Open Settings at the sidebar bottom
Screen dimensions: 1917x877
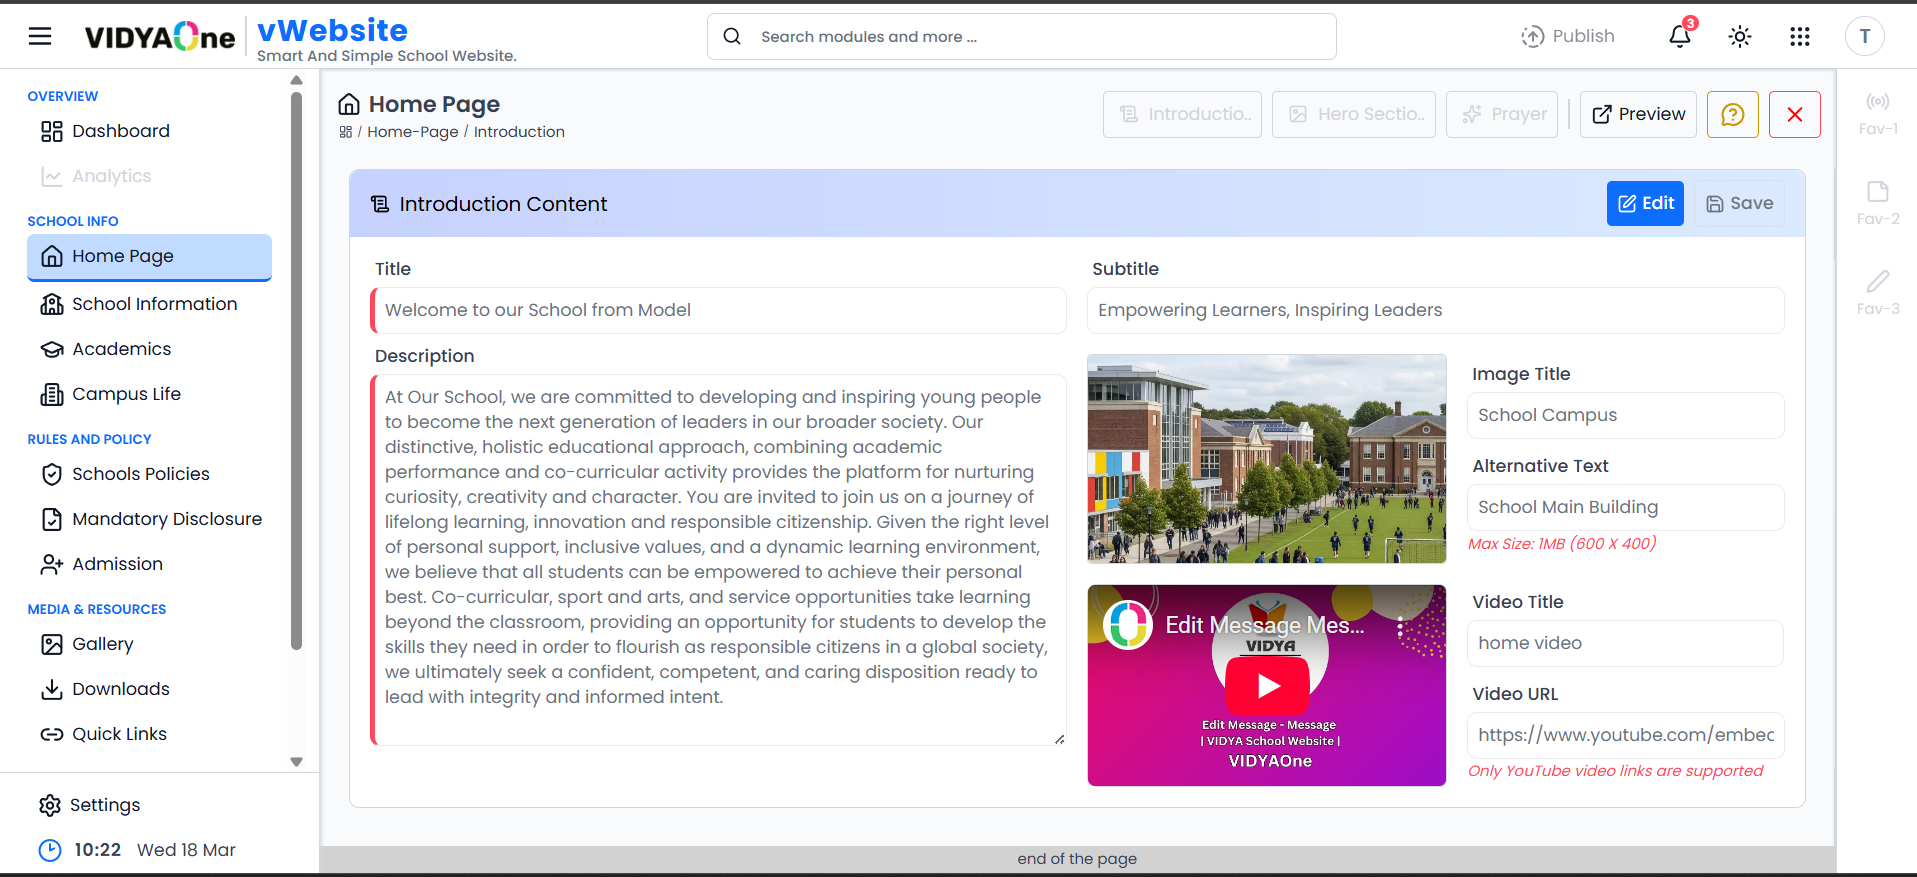(90, 805)
